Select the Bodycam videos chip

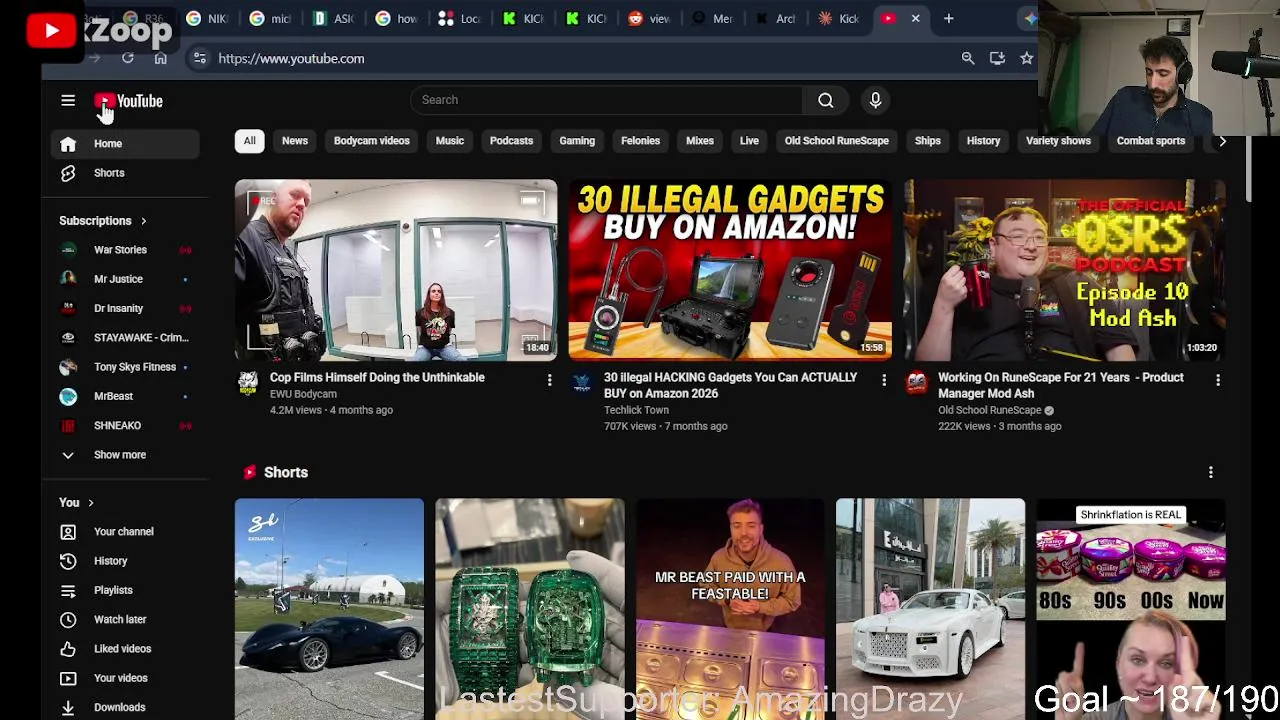[x=372, y=141]
